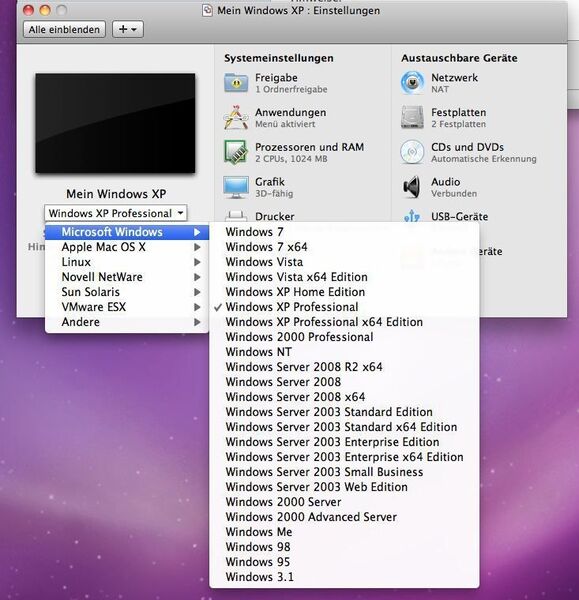The image size is (579, 600).
Task: Open Prozessoren und RAM chip icon
Action: pyautogui.click(x=236, y=152)
